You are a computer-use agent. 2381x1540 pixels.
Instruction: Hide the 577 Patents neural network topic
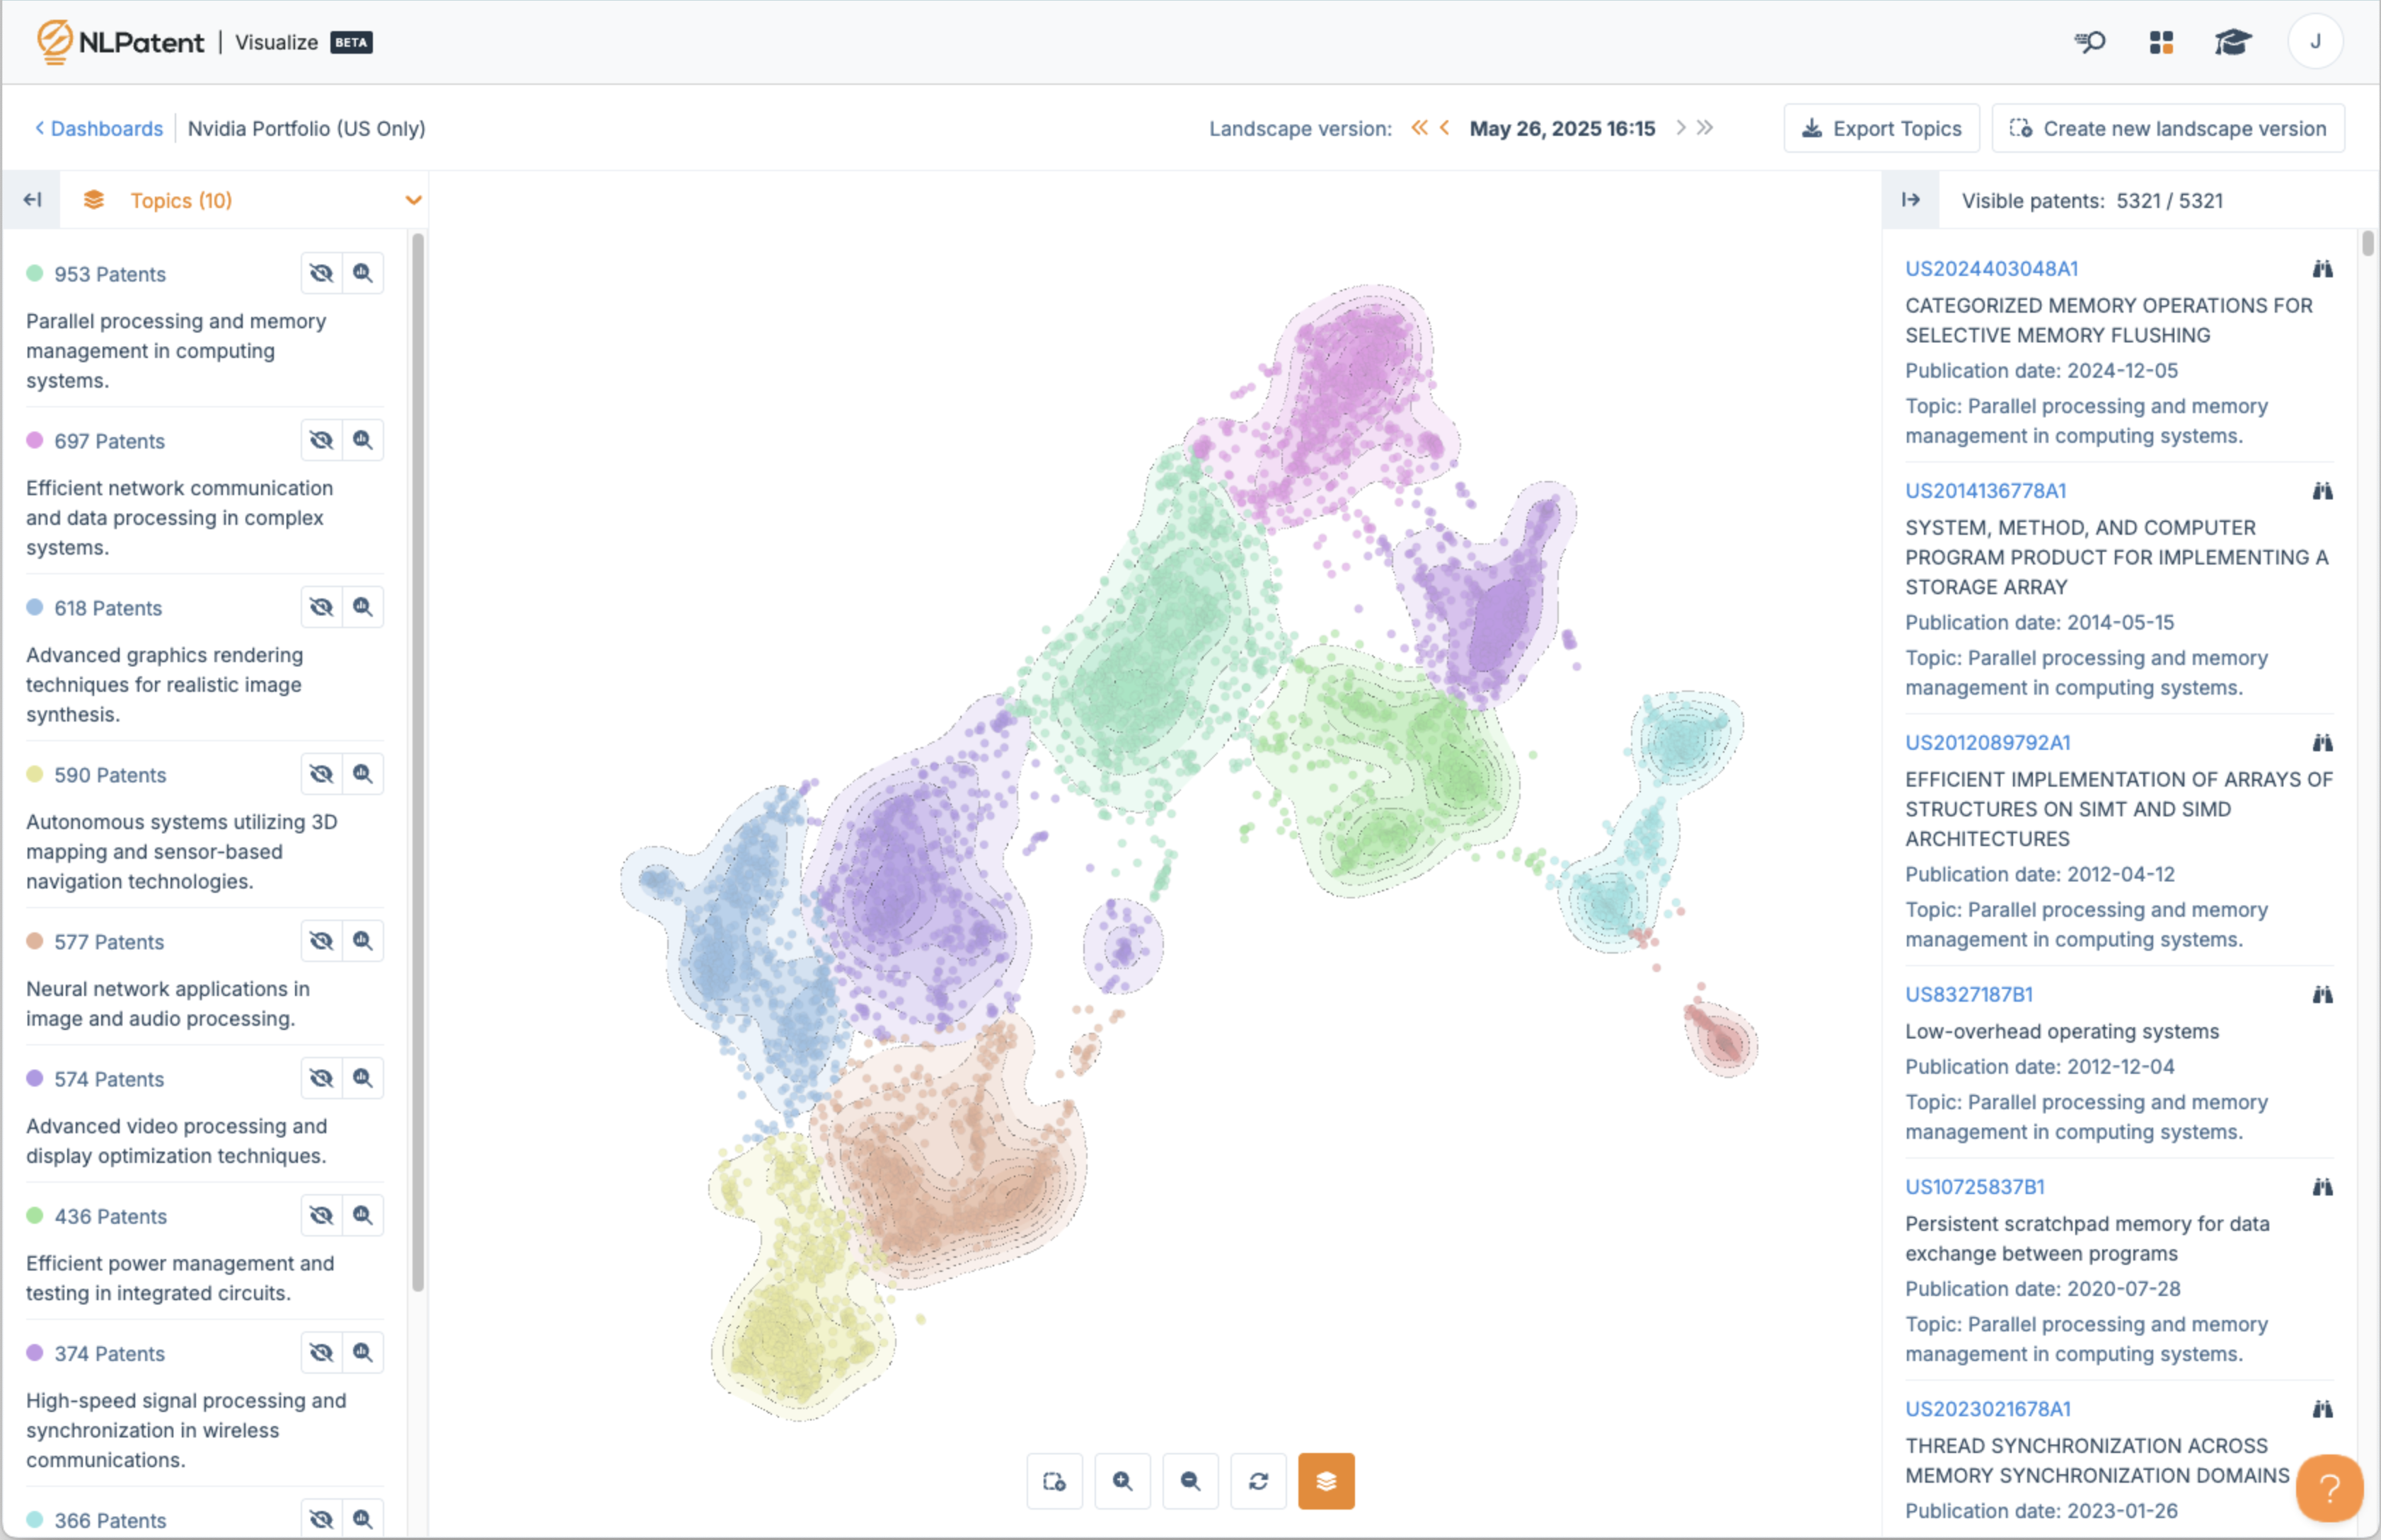click(x=321, y=941)
